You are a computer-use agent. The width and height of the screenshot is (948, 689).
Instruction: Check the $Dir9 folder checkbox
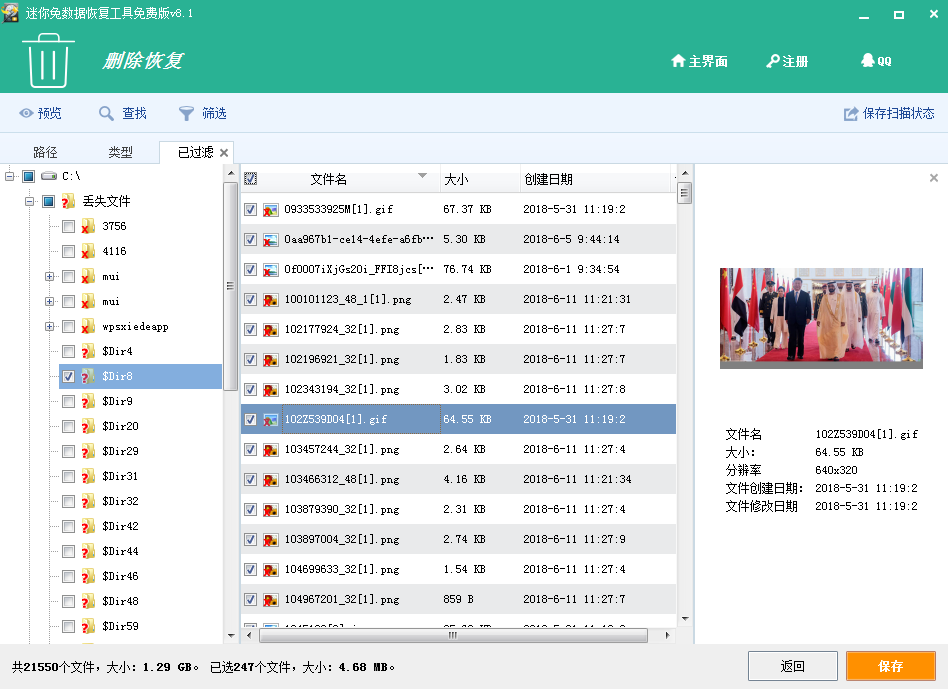68,401
